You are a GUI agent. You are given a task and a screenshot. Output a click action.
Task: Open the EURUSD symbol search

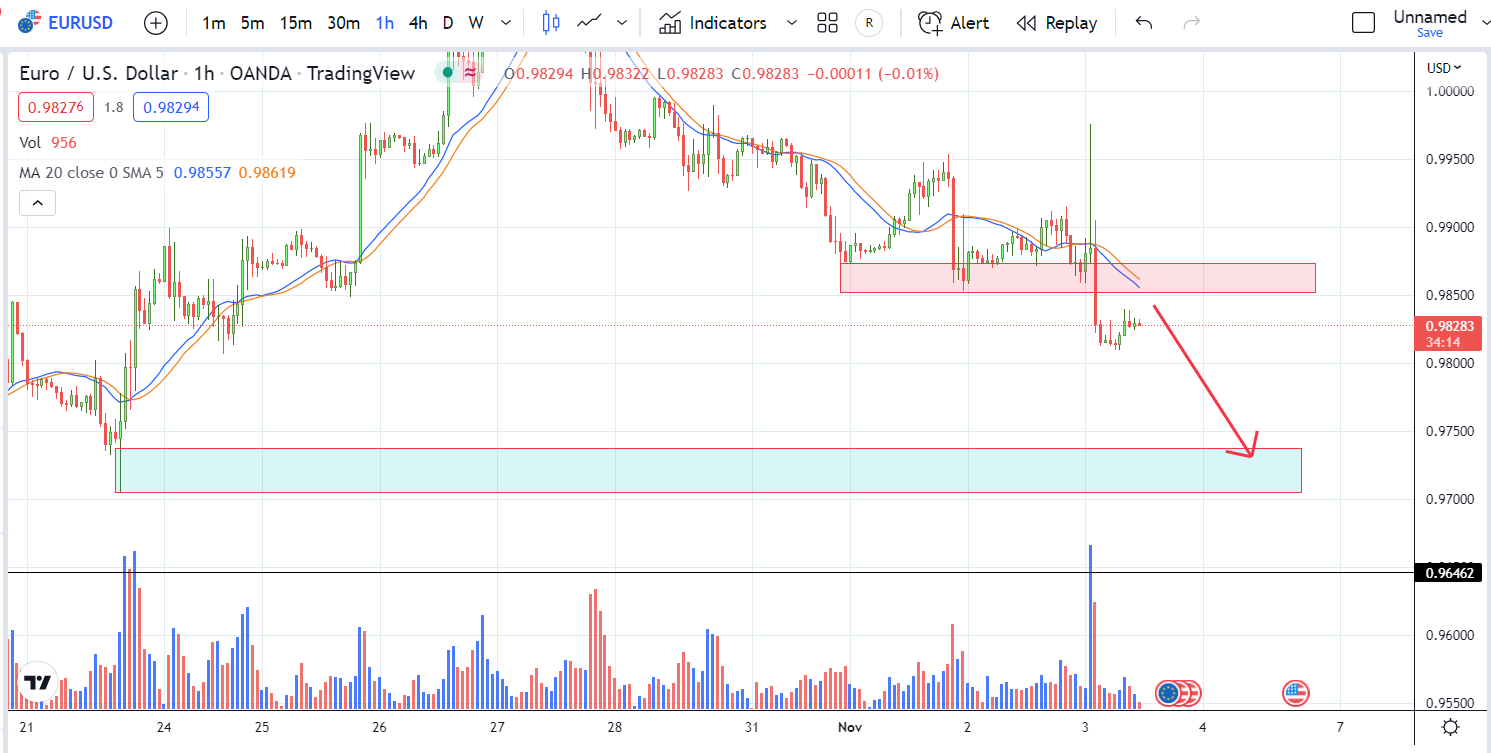click(x=66, y=22)
